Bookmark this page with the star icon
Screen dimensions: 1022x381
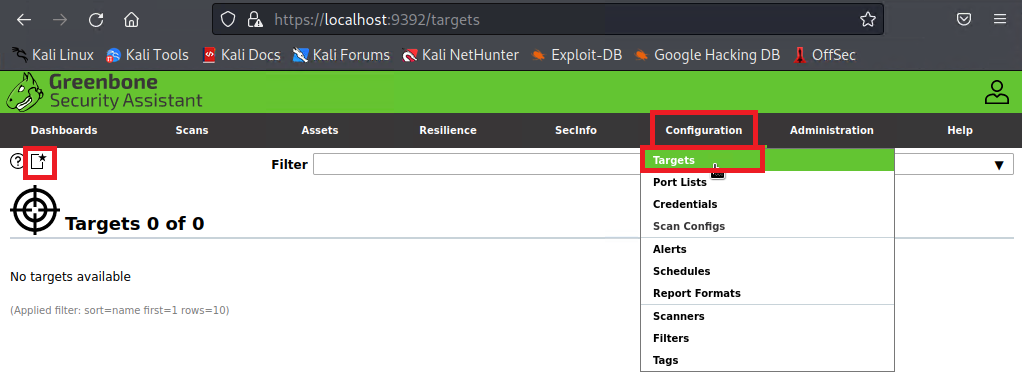point(868,20)
